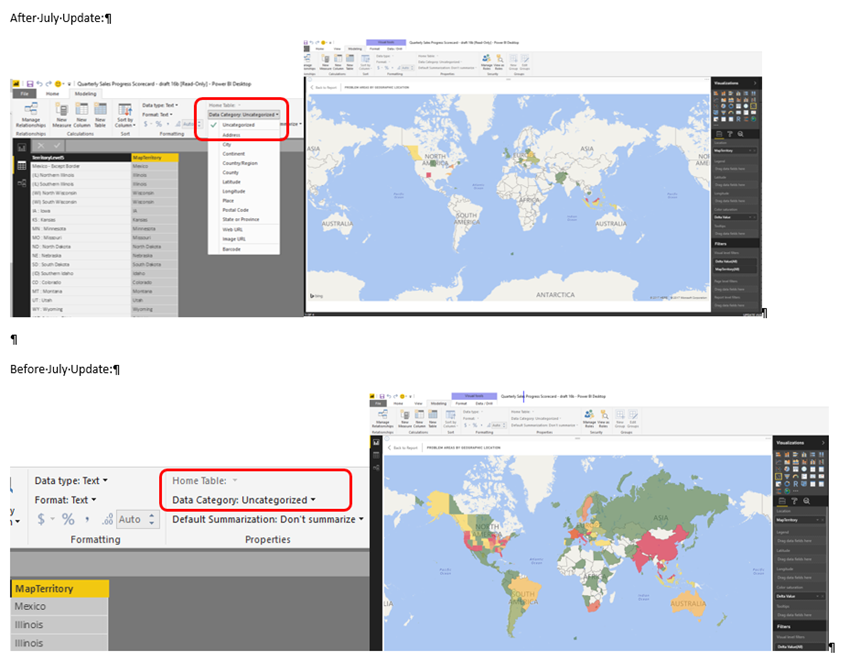
Task: Click the Redo arrow in After-update data view title bar
Action: pos(48,84)
